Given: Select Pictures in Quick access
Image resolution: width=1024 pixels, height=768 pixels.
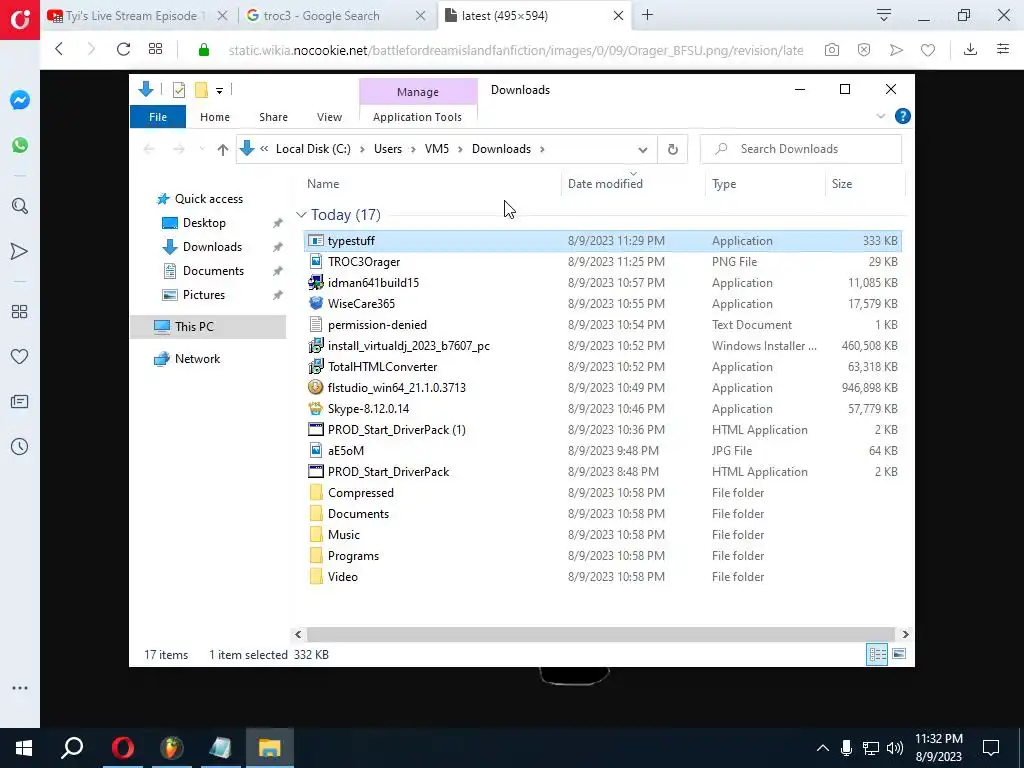Looking at the screenshot, I should [x=203, y=295].
